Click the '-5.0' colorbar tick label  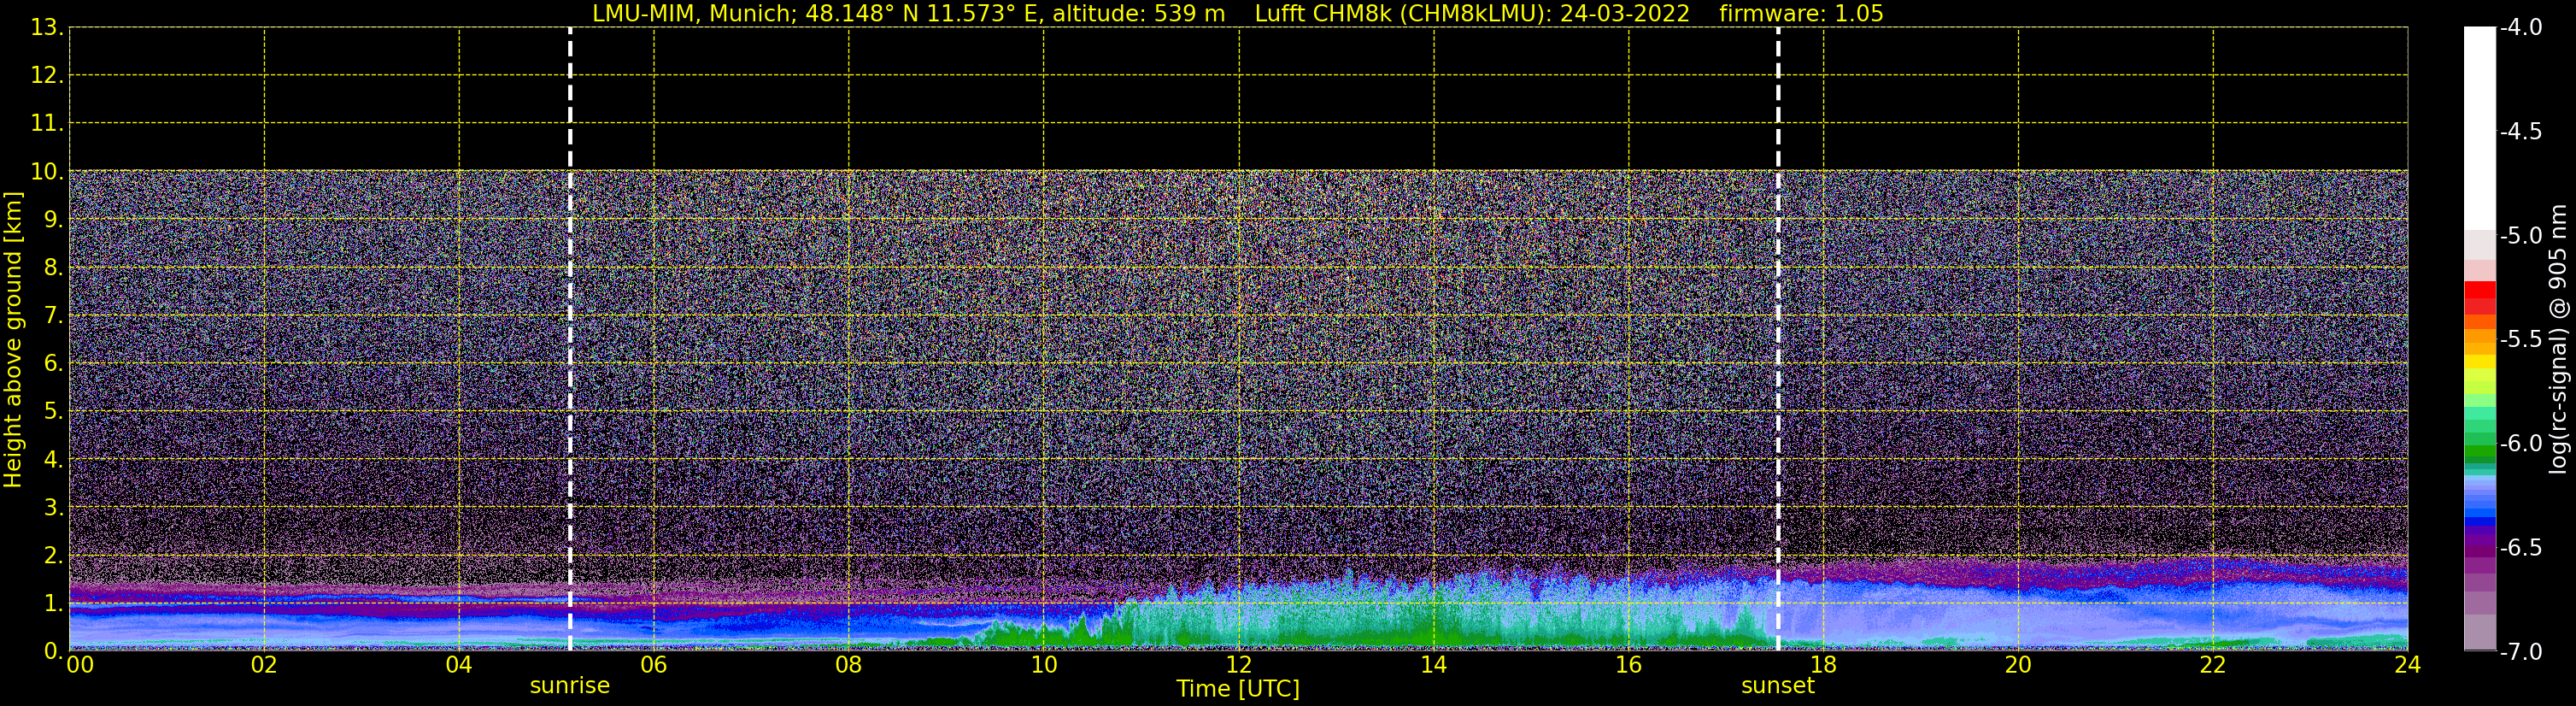(x=2520, y=236)
